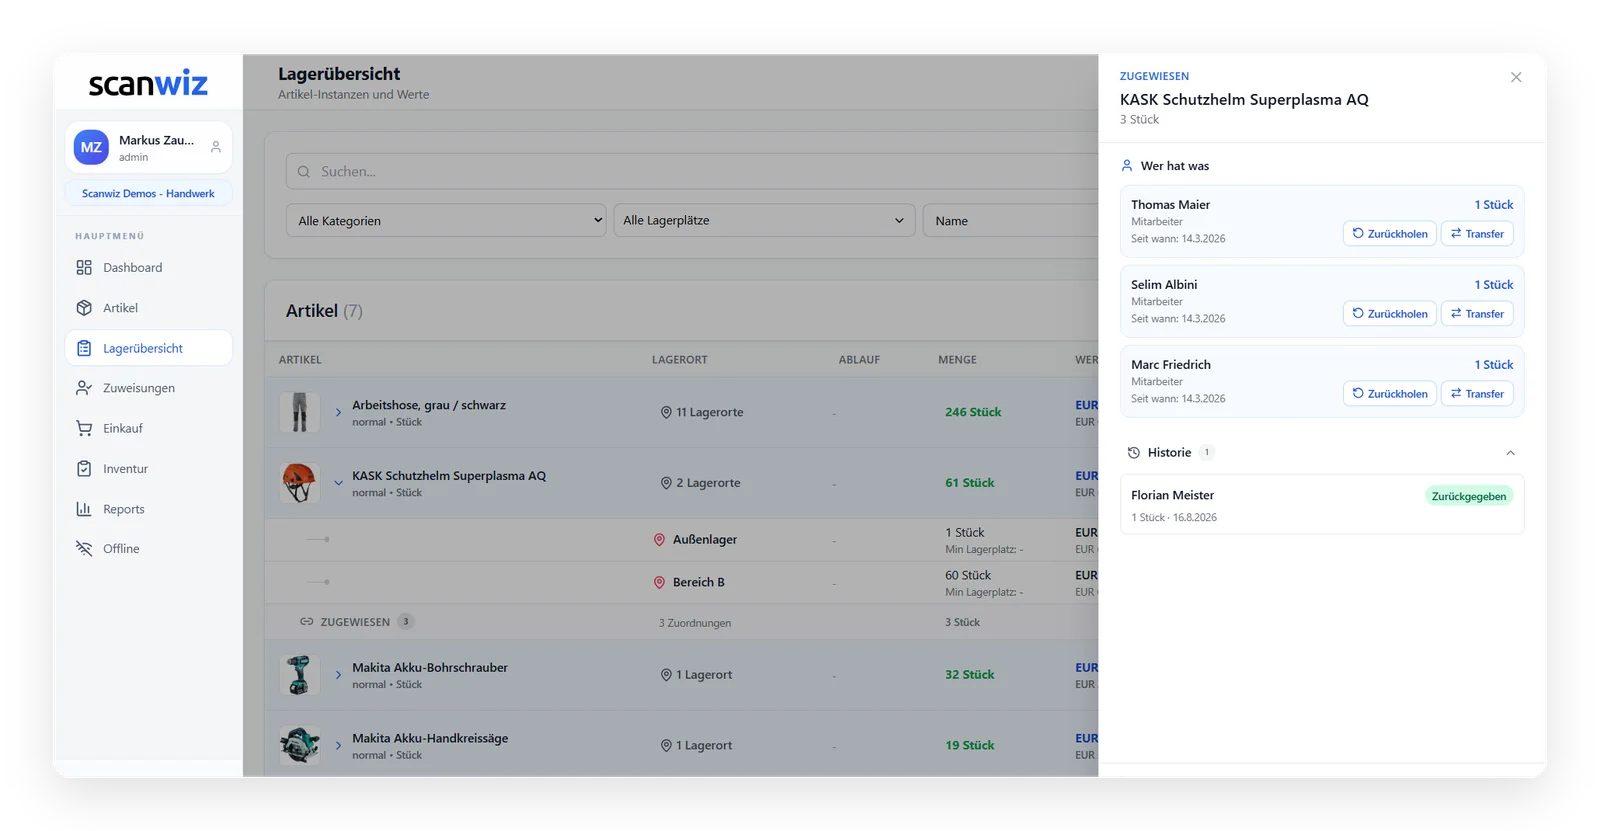Click Zurückholen for Marc Friedrich
This screenshot has height=831, width=1600.
[1390, 394]
